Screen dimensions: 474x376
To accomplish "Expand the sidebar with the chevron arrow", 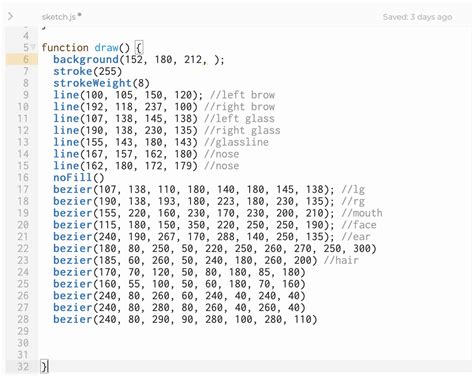I will 11,16.
